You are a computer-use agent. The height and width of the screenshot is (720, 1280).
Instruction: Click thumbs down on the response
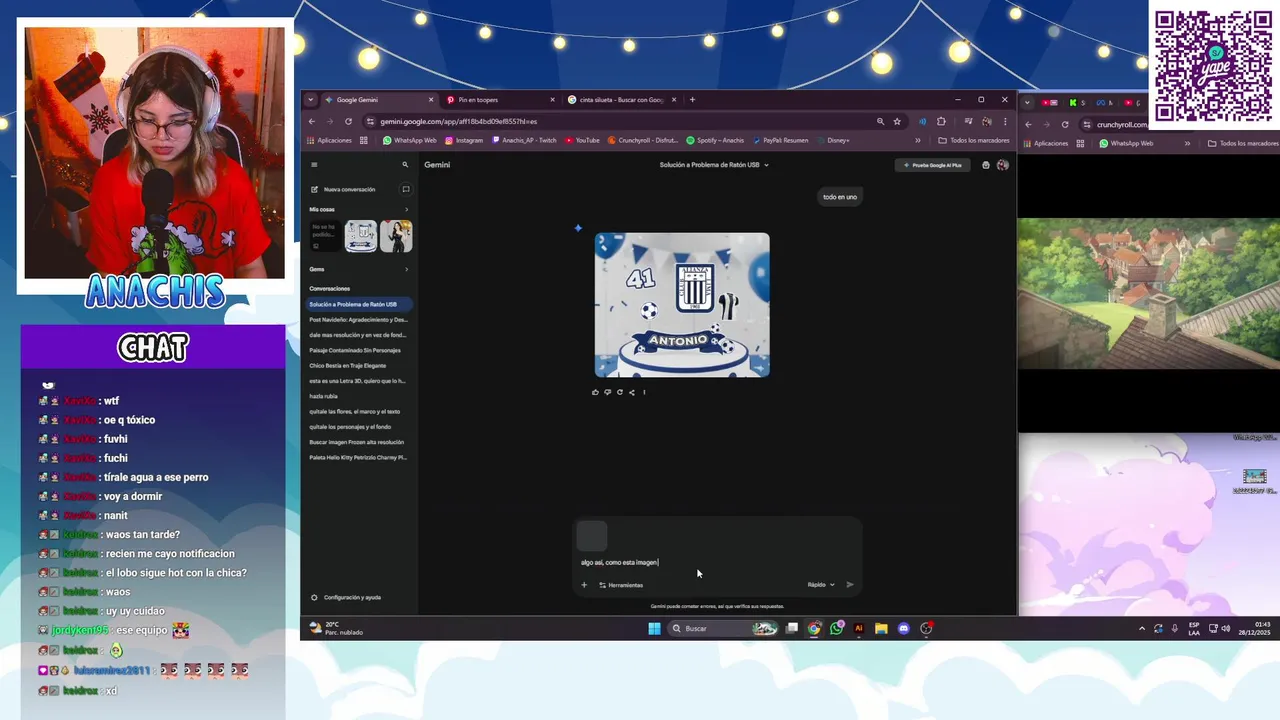pyautogui.click(x=607, y=392)
